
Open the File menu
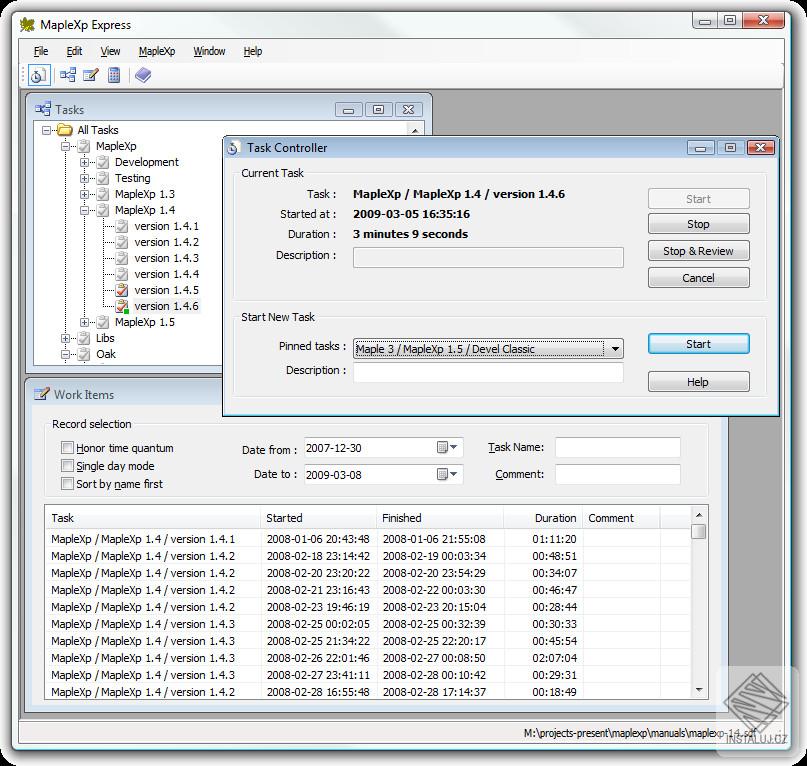tap(41, 51)
